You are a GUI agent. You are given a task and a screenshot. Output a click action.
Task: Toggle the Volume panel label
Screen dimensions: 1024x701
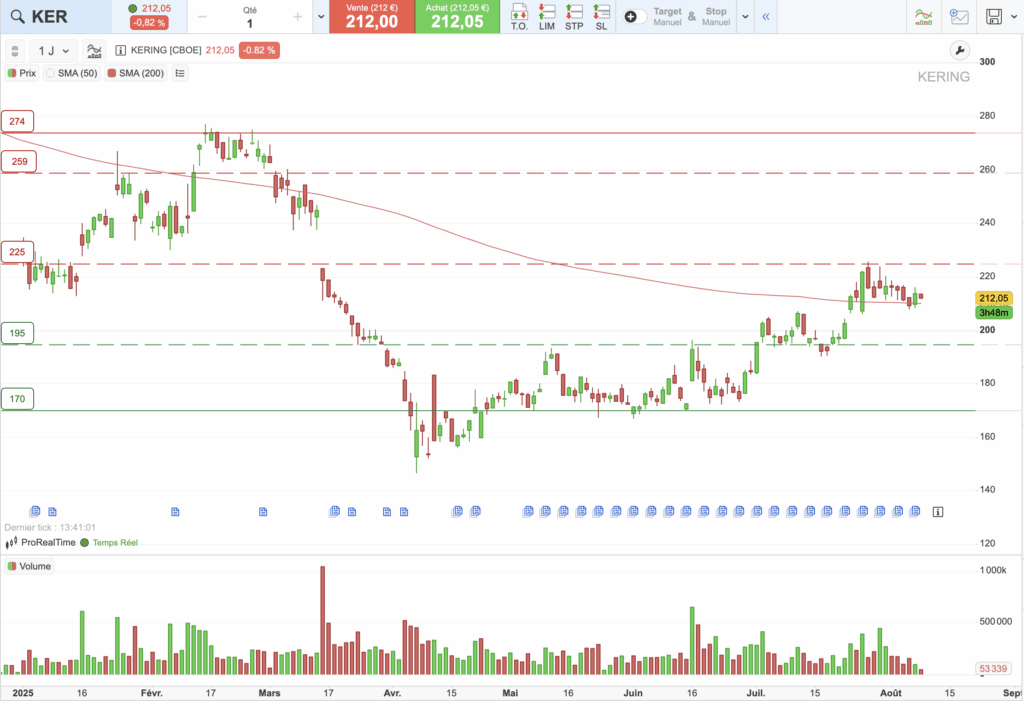29,566
